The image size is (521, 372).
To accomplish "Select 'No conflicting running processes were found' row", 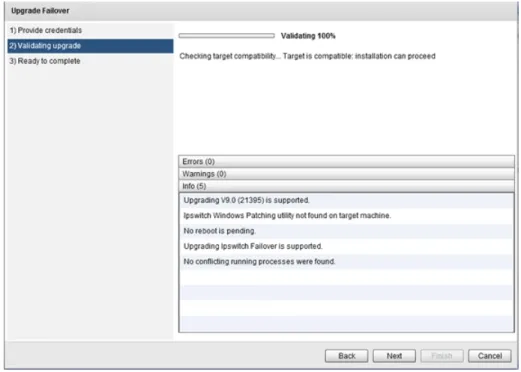I will tap(346, 262).
